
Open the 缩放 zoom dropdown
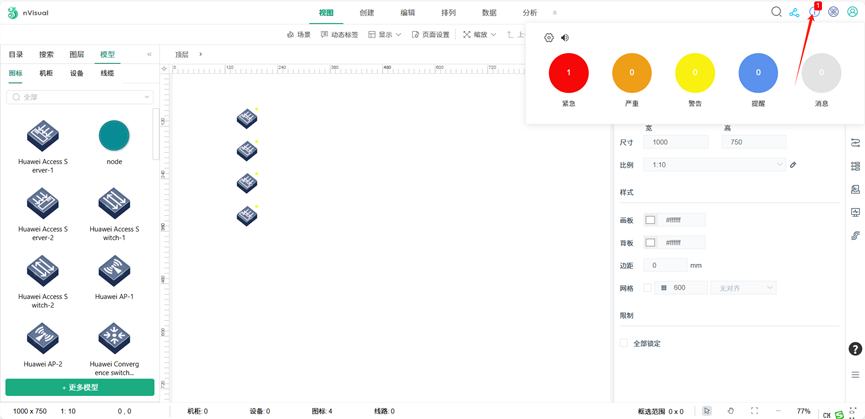tap(479, 35)
